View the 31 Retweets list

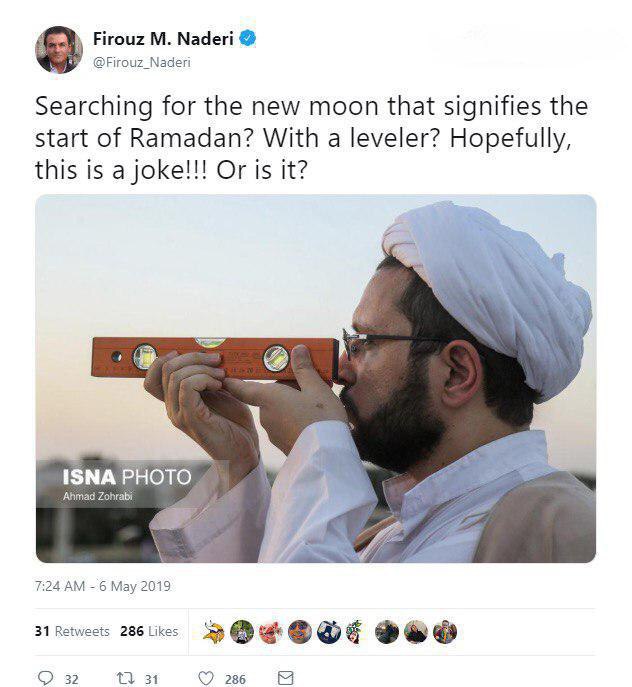72,631
